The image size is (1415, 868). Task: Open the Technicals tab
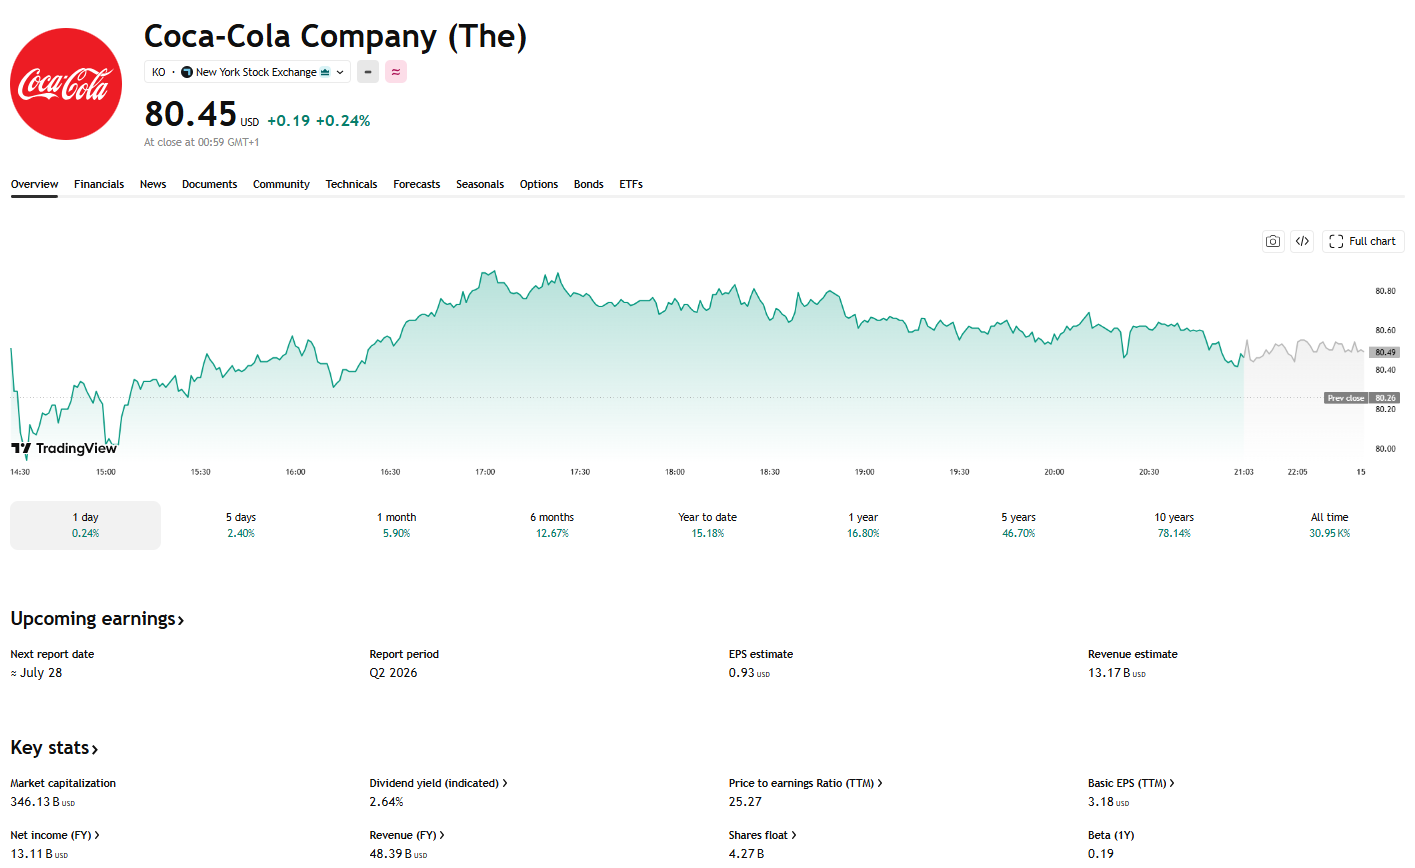351,184
